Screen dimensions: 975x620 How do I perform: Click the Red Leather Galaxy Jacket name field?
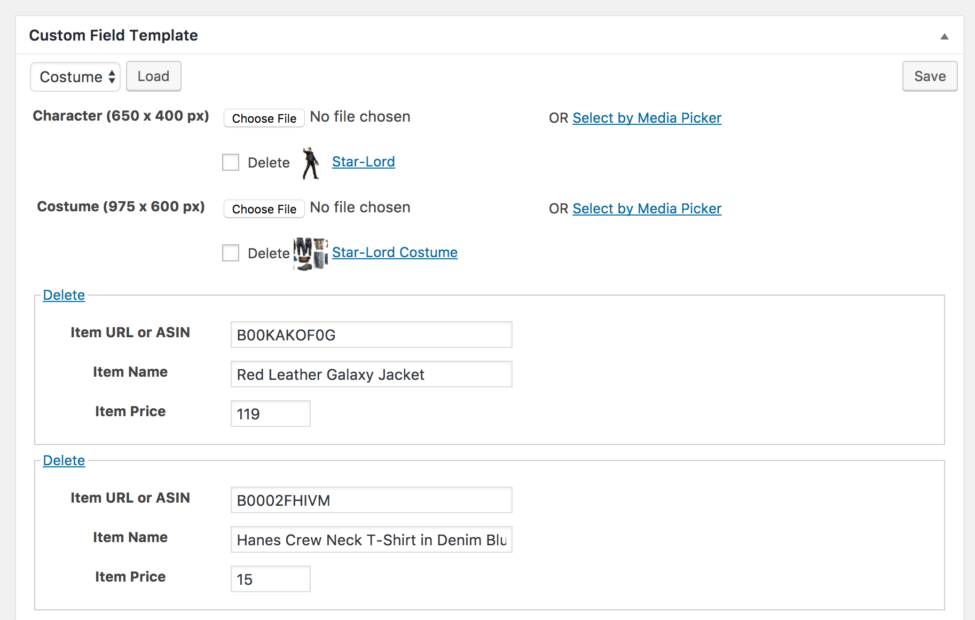(x=371, y=374)
